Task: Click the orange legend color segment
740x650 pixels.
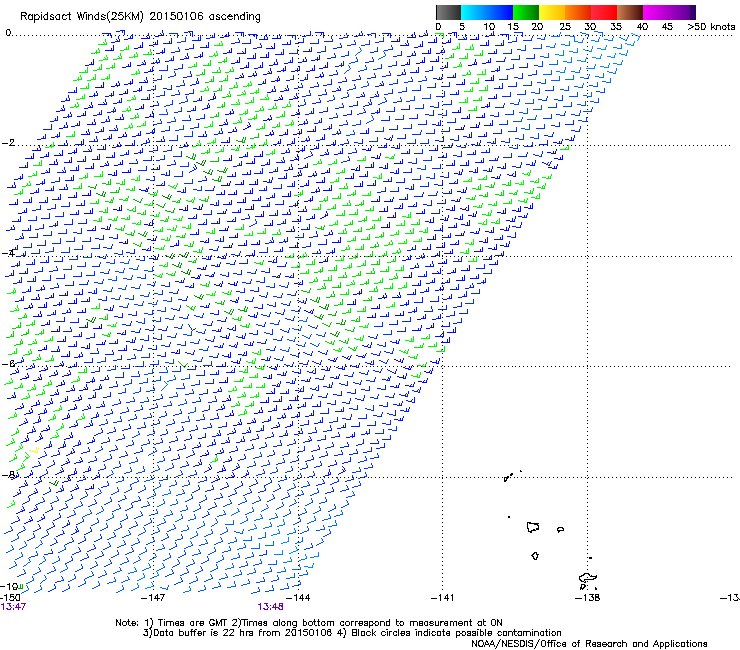Action: [x=578, y=12]
